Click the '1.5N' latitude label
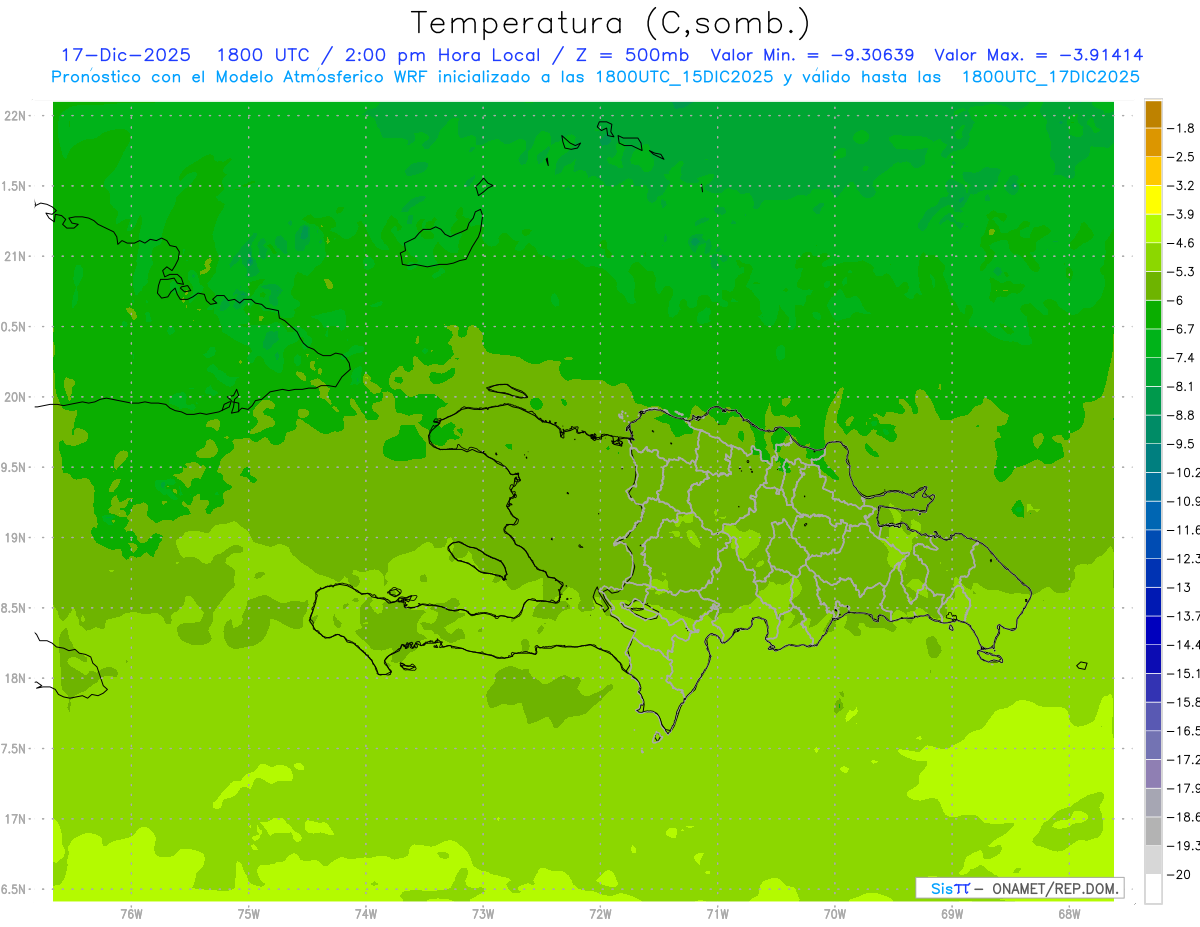Viewport: 1200px width, 927px height. (14, 186)
